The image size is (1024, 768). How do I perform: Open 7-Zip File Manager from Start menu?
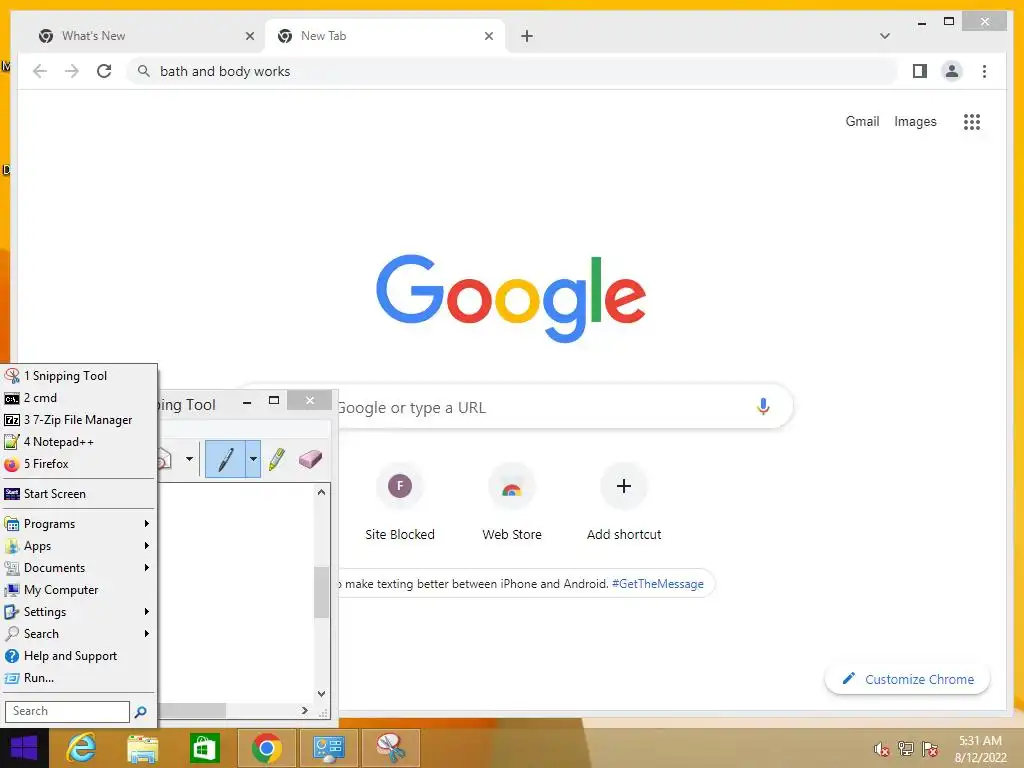(x=79, y=420)
